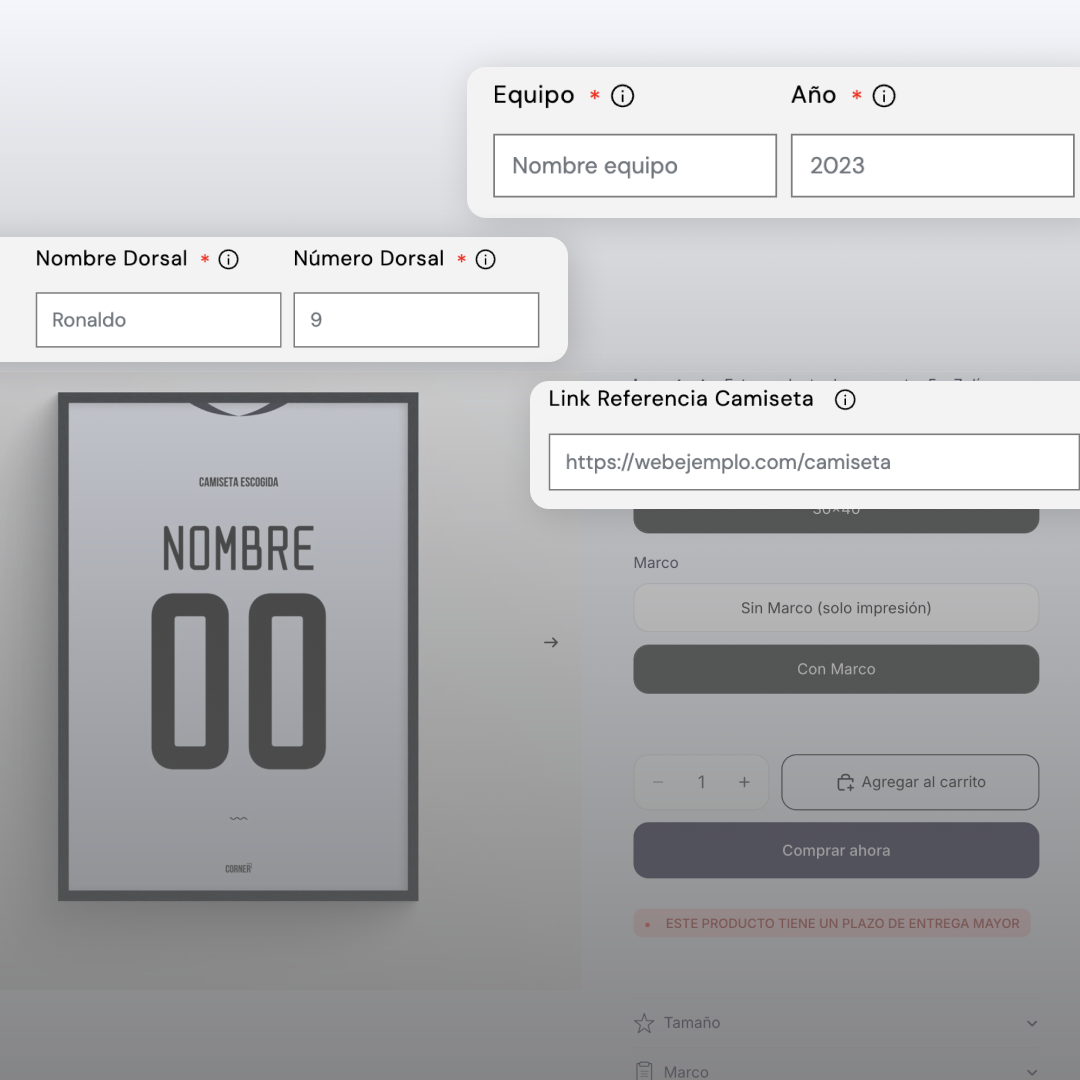The image size is (1080, 1080).
Task: Click the framed jersey poster preview image
Action: tap(238, 647)
